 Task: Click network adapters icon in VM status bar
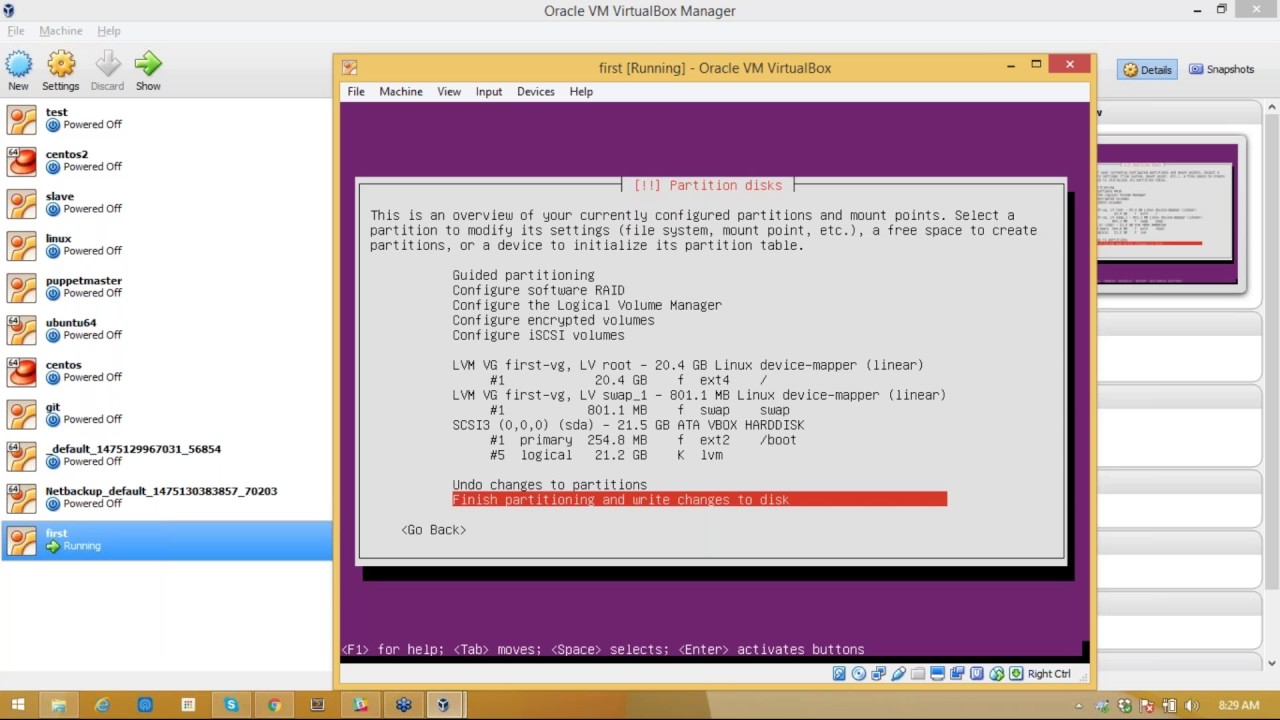point(878,674)
